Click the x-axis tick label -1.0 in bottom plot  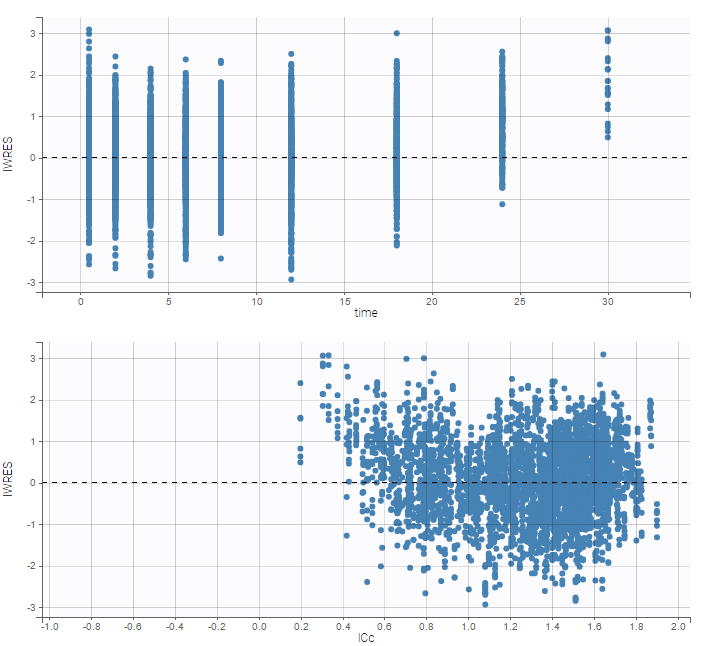coord(47,626)
